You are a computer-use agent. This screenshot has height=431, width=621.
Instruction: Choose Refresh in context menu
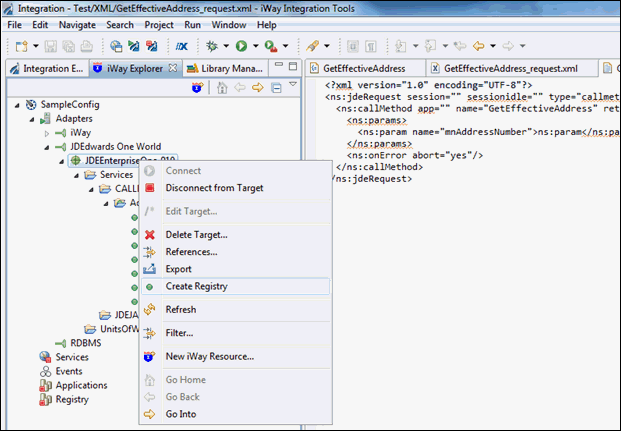click(235, 309)
